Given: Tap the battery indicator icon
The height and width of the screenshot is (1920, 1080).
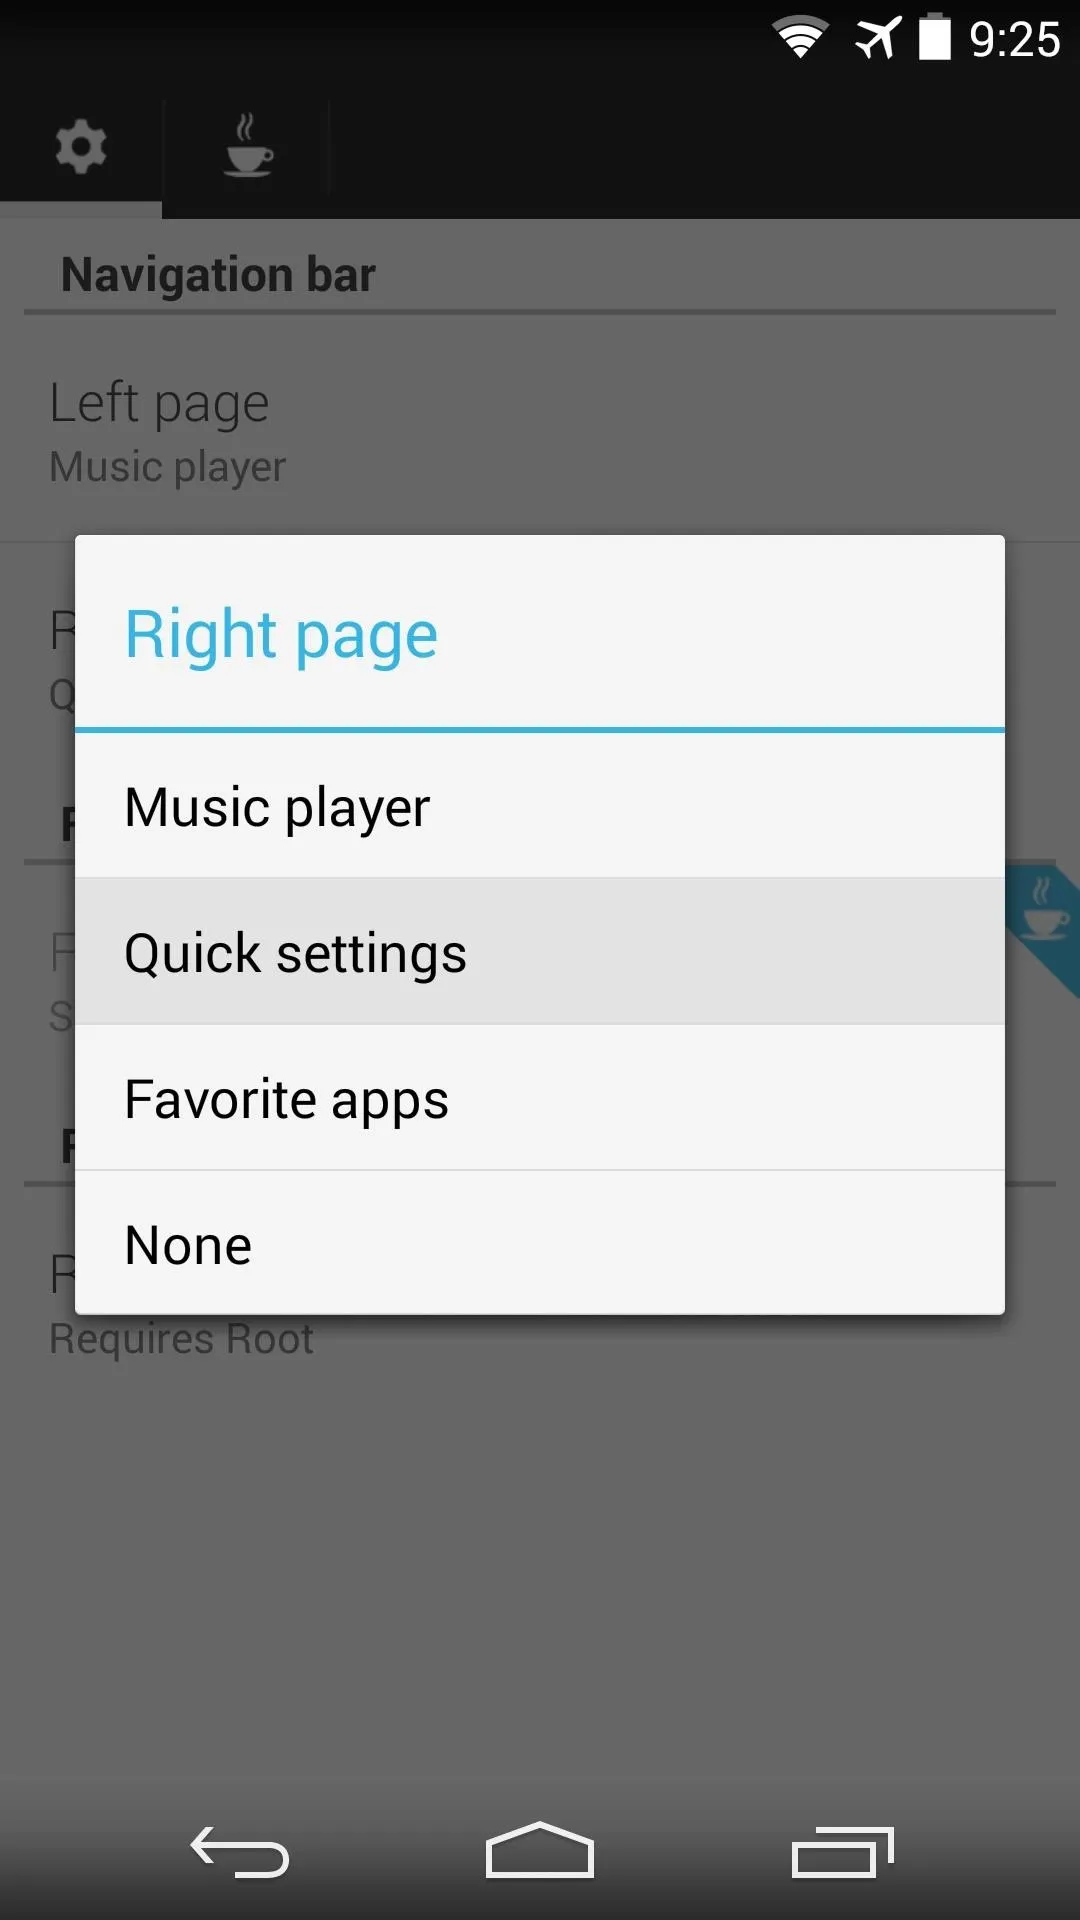Looking at the screenshot, I should 935,37.
